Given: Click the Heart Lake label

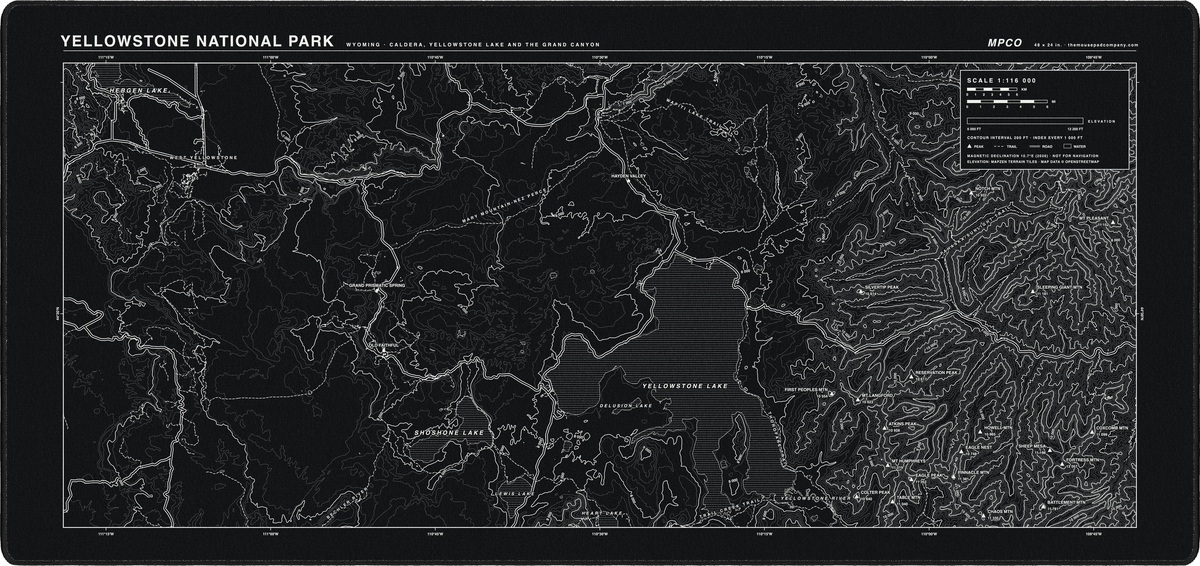Looking at the screenshot, I should 602,512.
